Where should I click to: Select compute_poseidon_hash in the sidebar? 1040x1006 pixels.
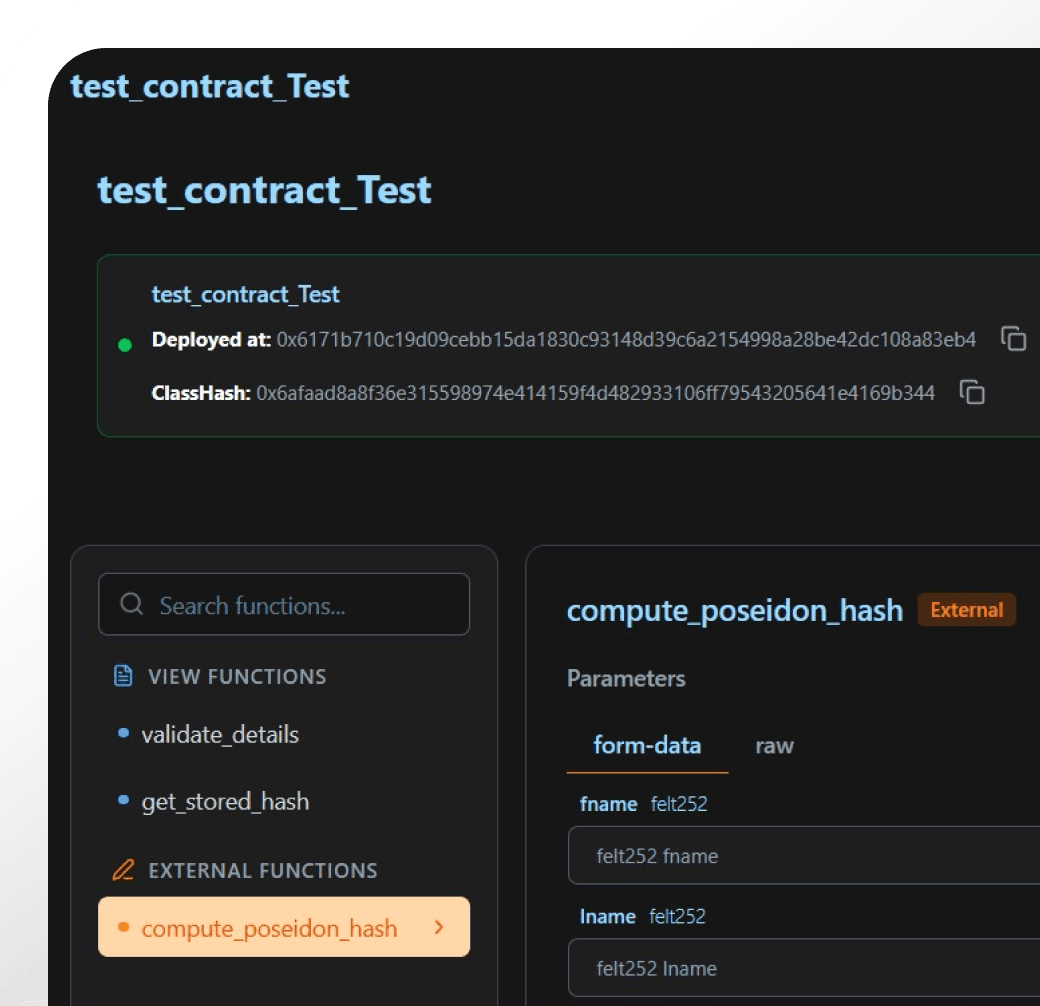tap(269, 928)
